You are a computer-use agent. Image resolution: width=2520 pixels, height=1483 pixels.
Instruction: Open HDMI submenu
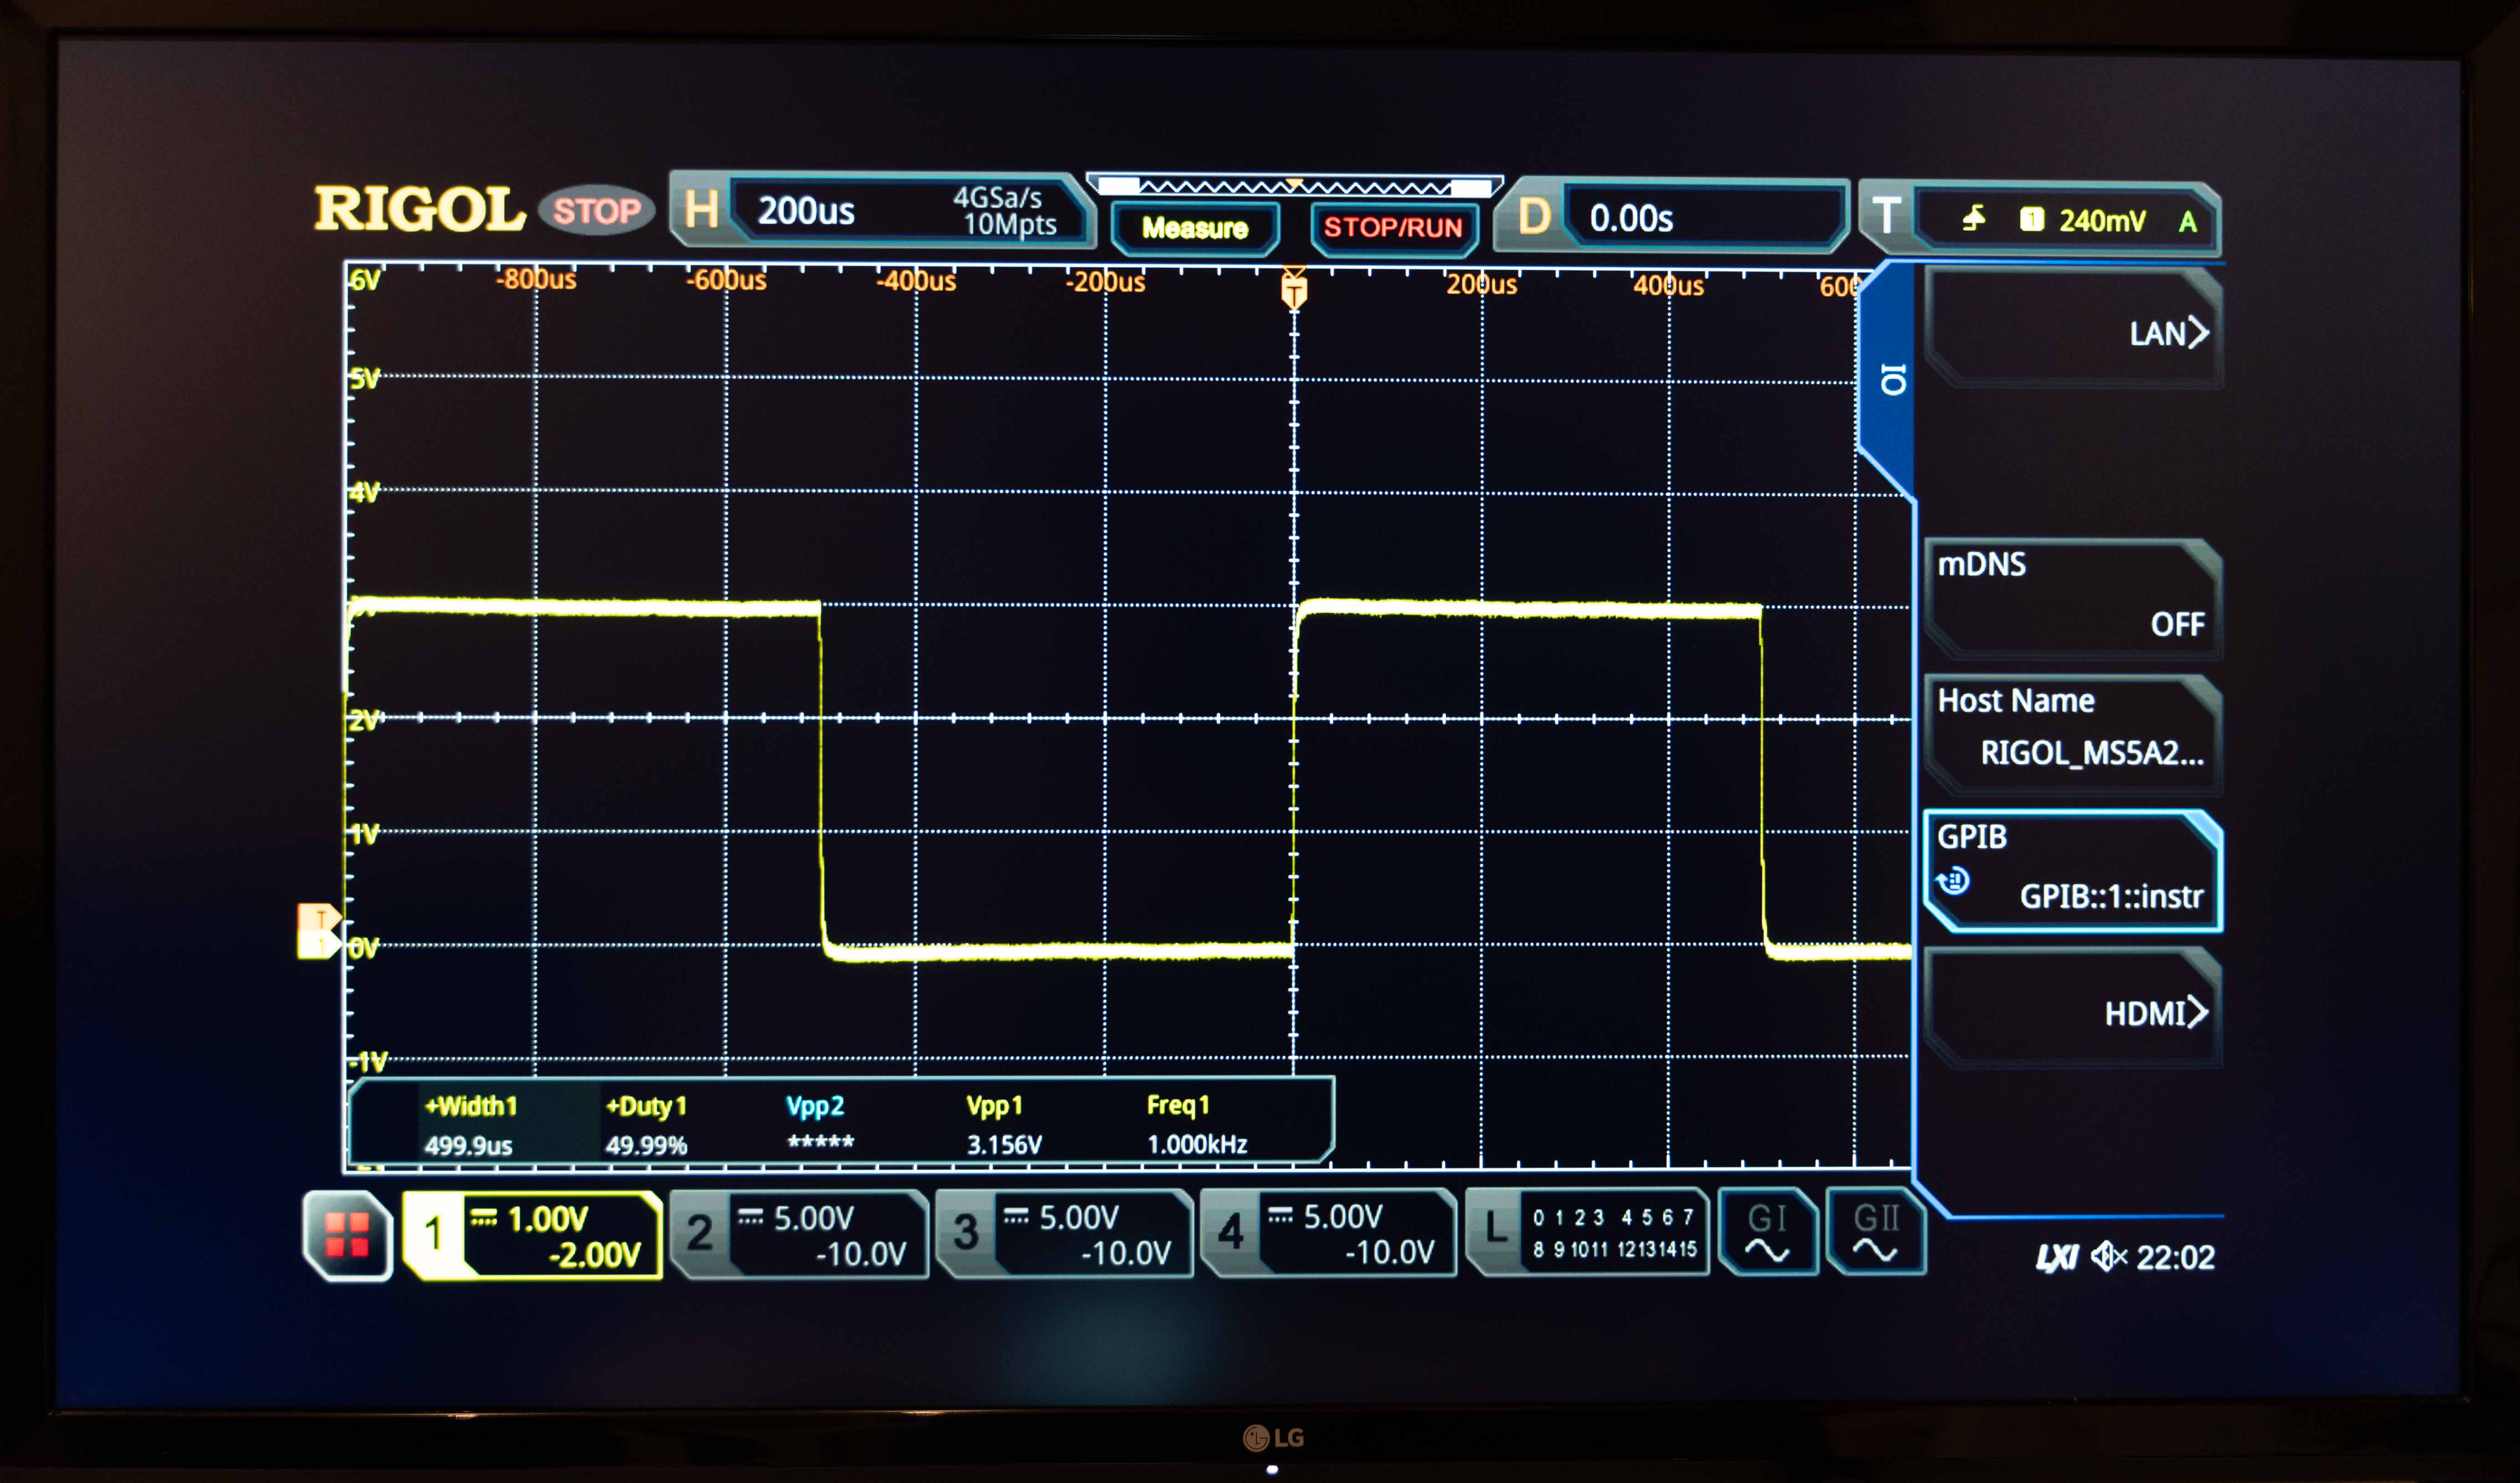[x=2073, y=1008]
